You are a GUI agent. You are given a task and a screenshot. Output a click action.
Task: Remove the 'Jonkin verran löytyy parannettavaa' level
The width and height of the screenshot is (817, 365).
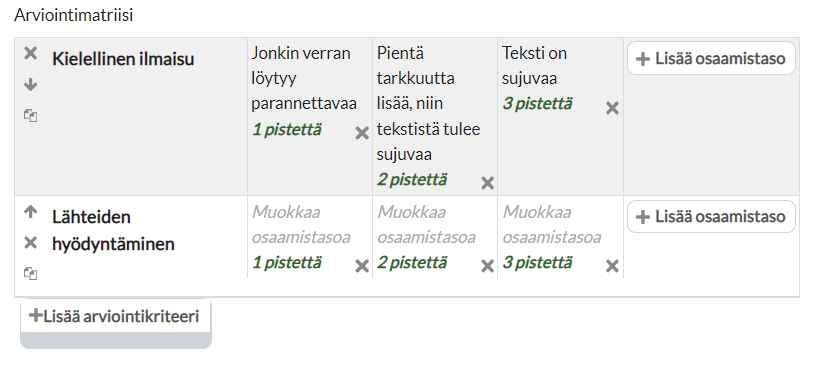point(362,133)
